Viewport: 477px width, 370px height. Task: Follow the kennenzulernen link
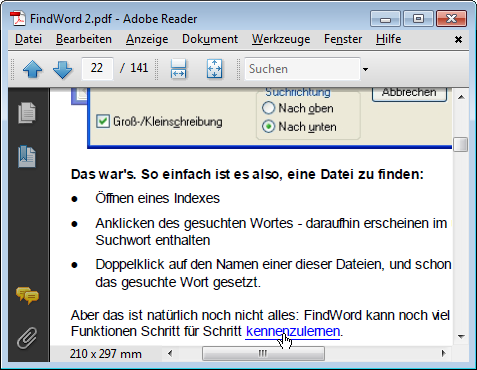pyautogui.click(x=293, y=332)
